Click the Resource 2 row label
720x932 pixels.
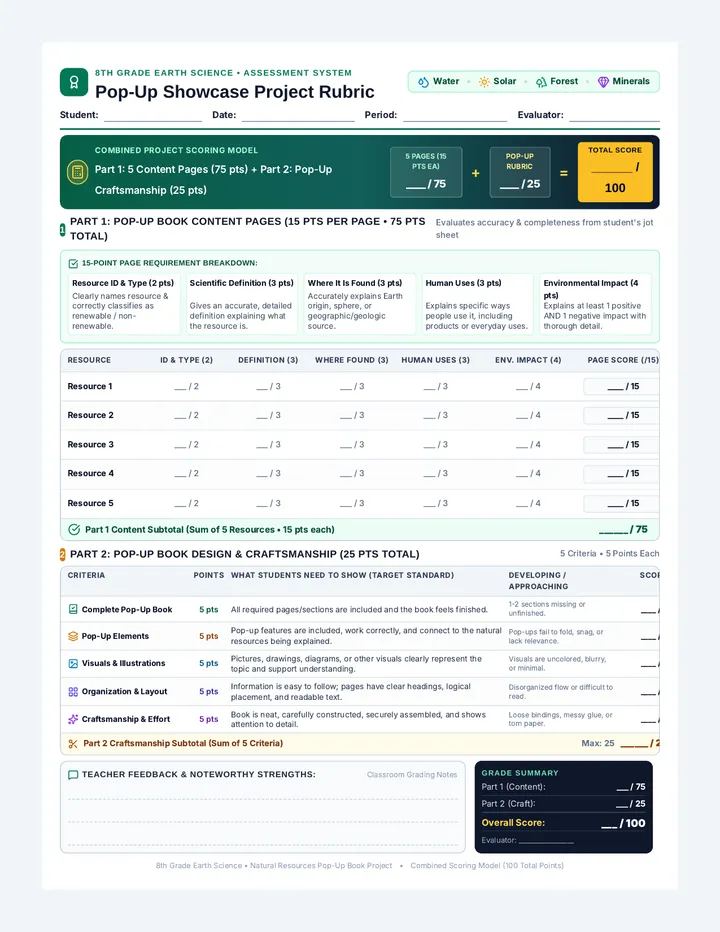coord(90,415)
